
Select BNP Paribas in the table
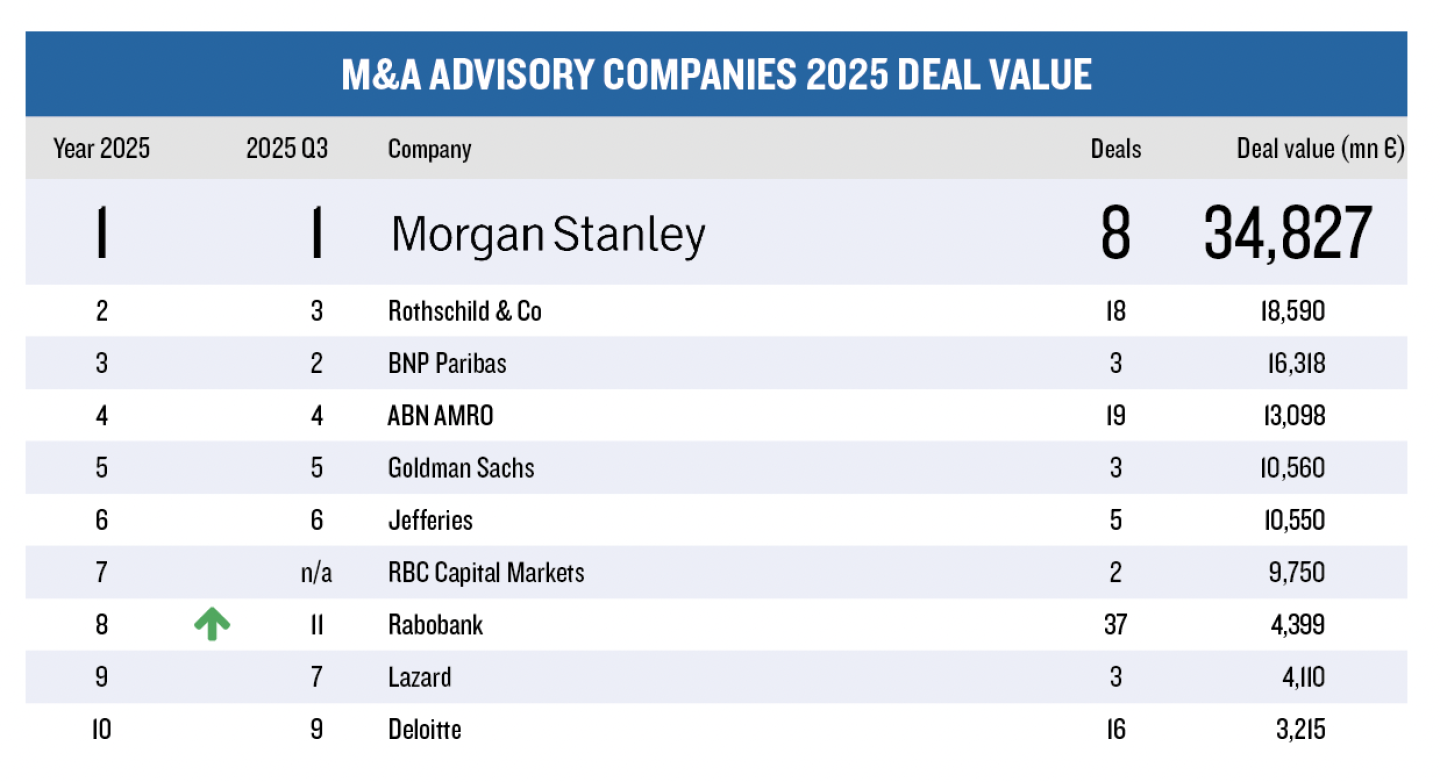click(x=447, y=363)
